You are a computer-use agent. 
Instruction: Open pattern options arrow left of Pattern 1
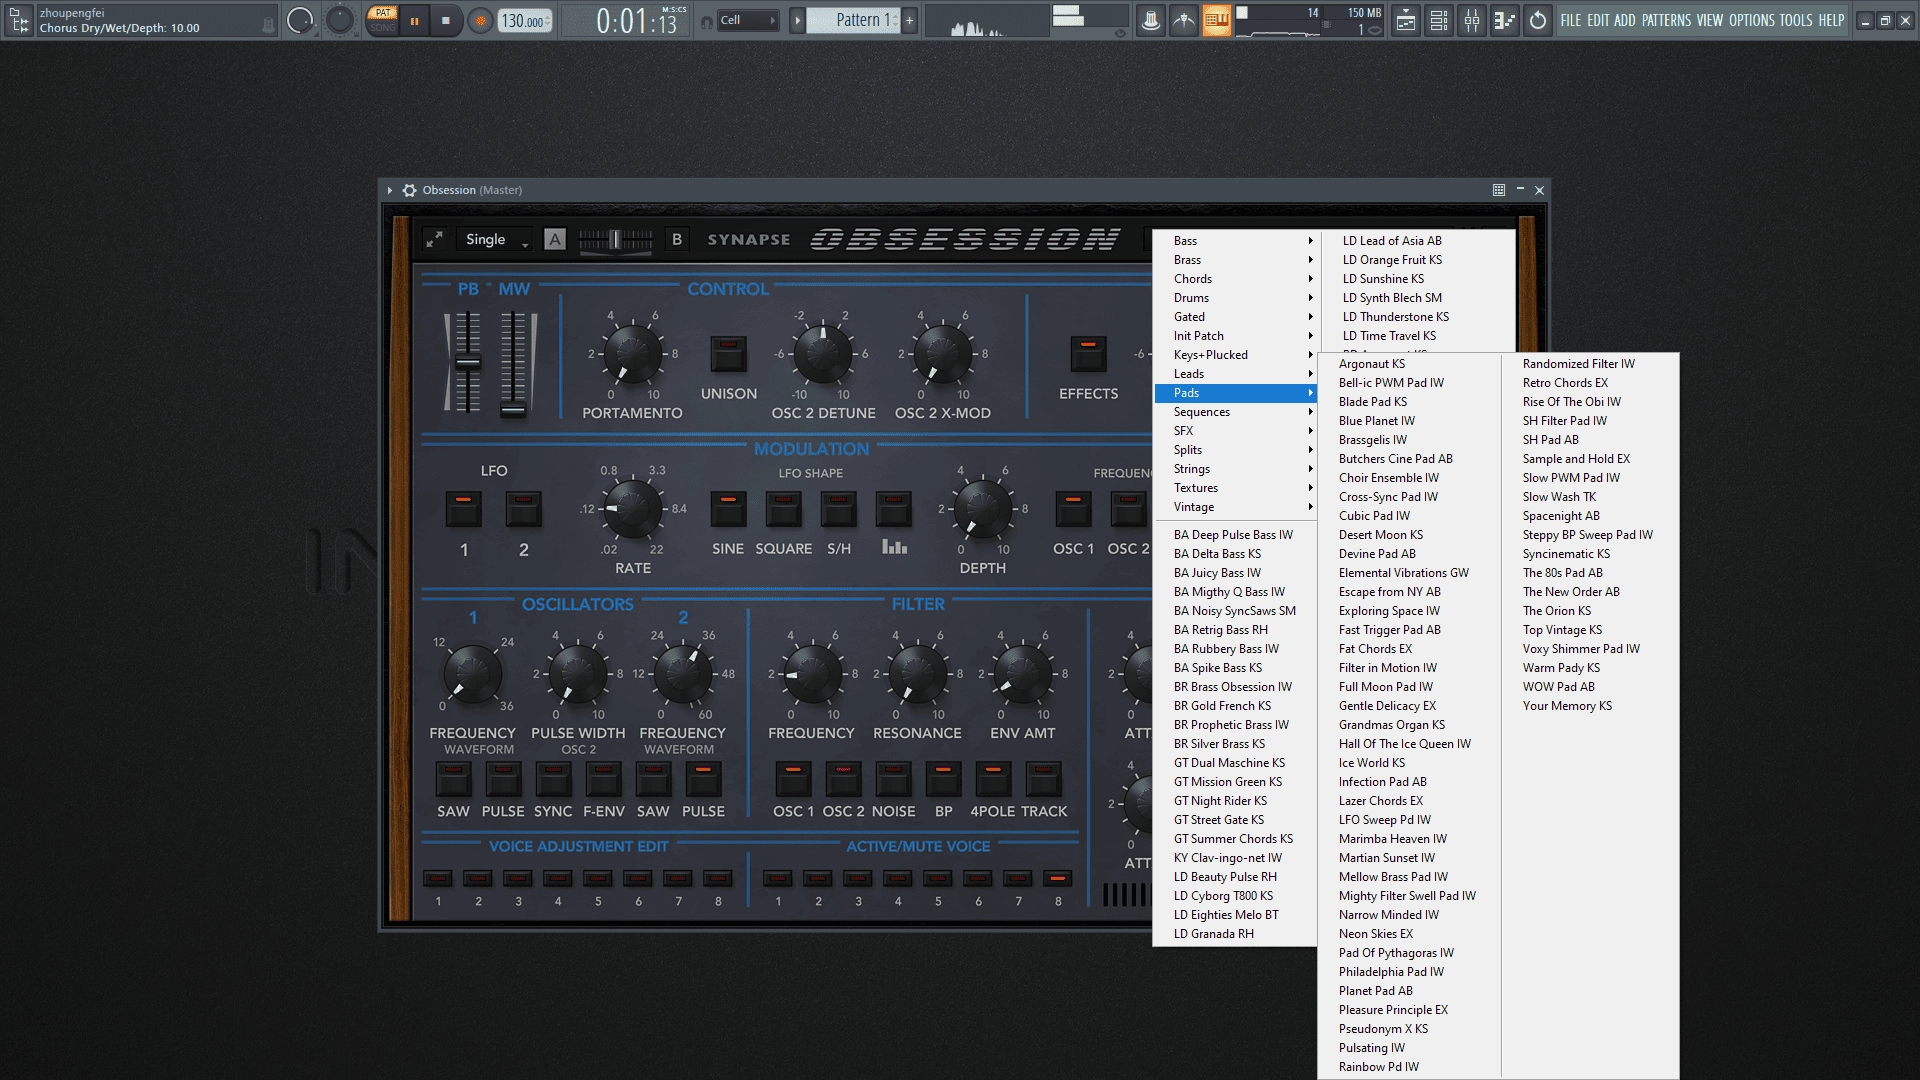pos(797,20)
